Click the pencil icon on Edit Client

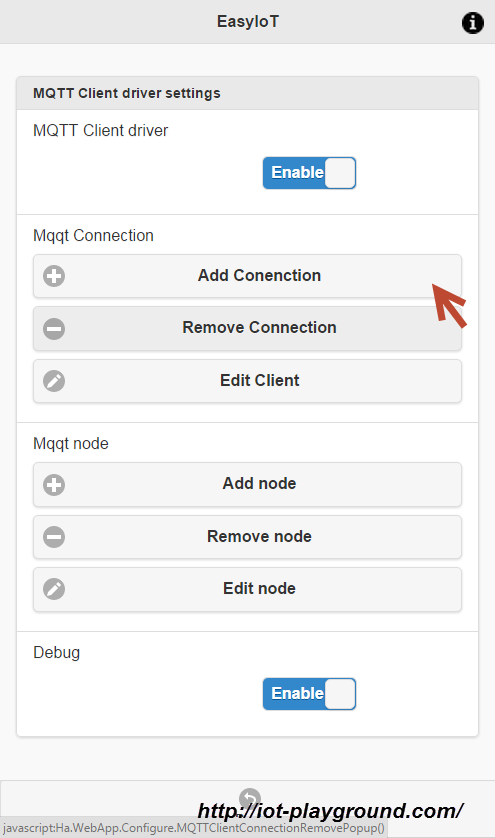(54, 381)
